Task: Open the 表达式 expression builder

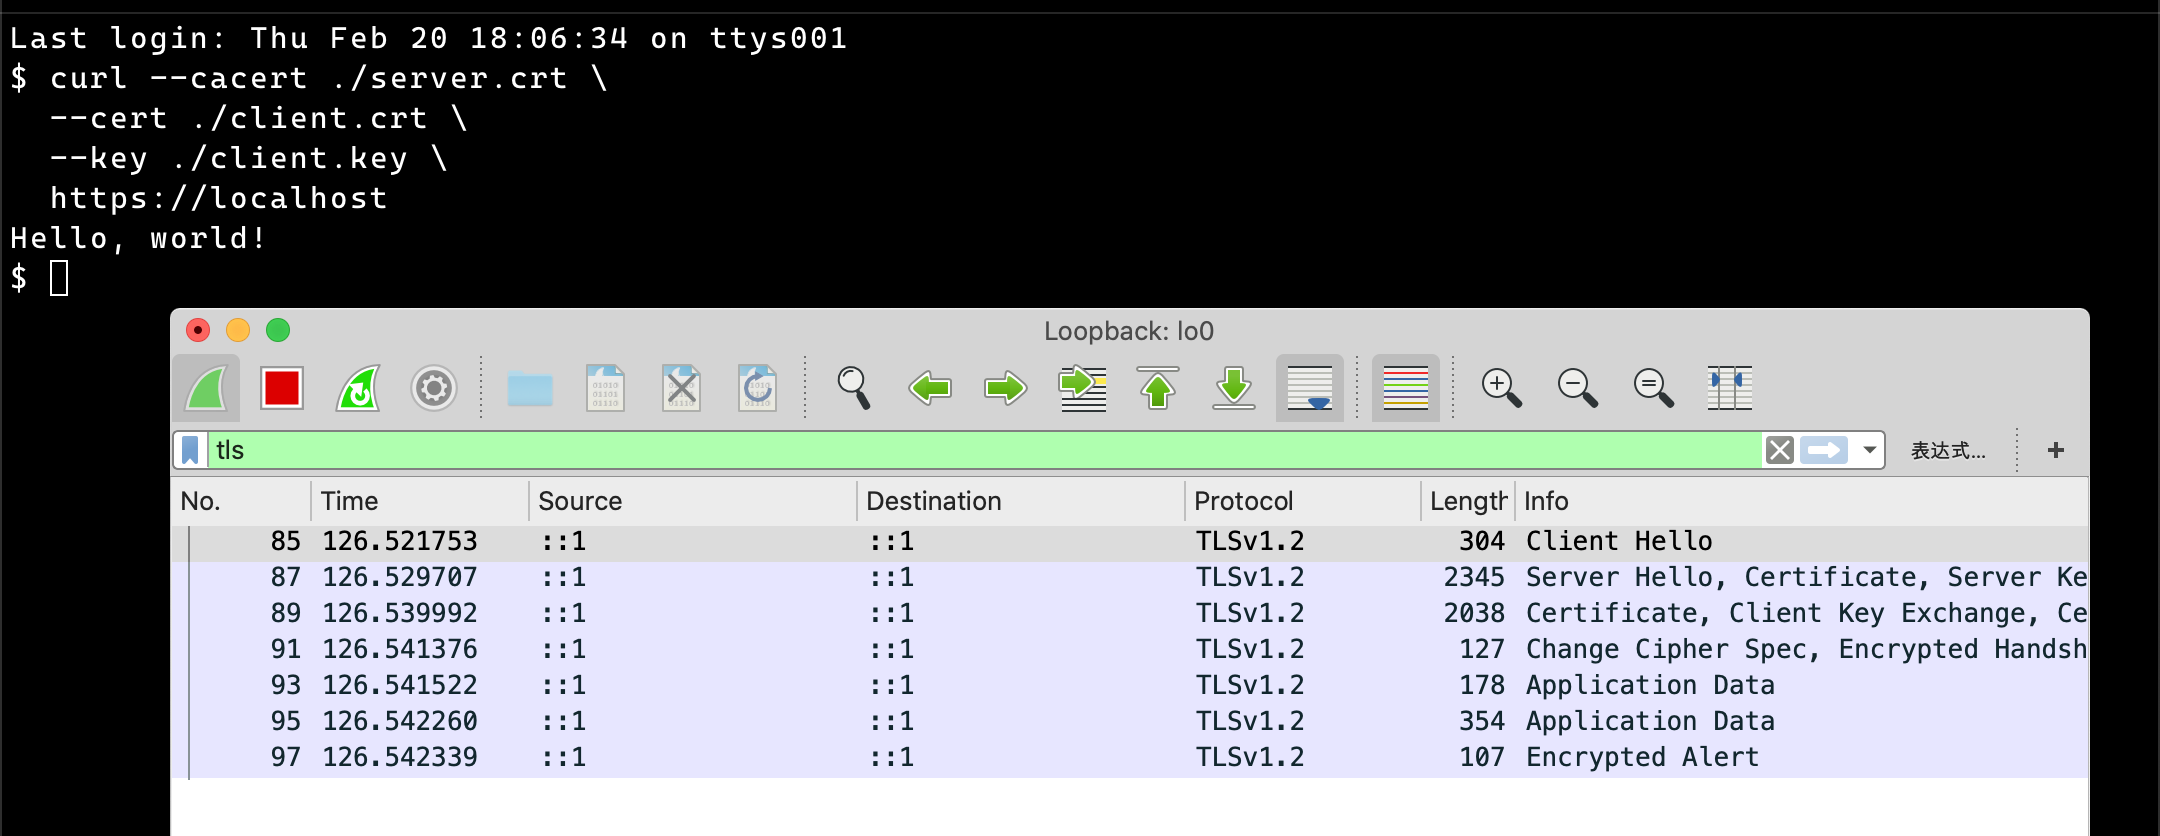Action: click(x=1948, y=451)
